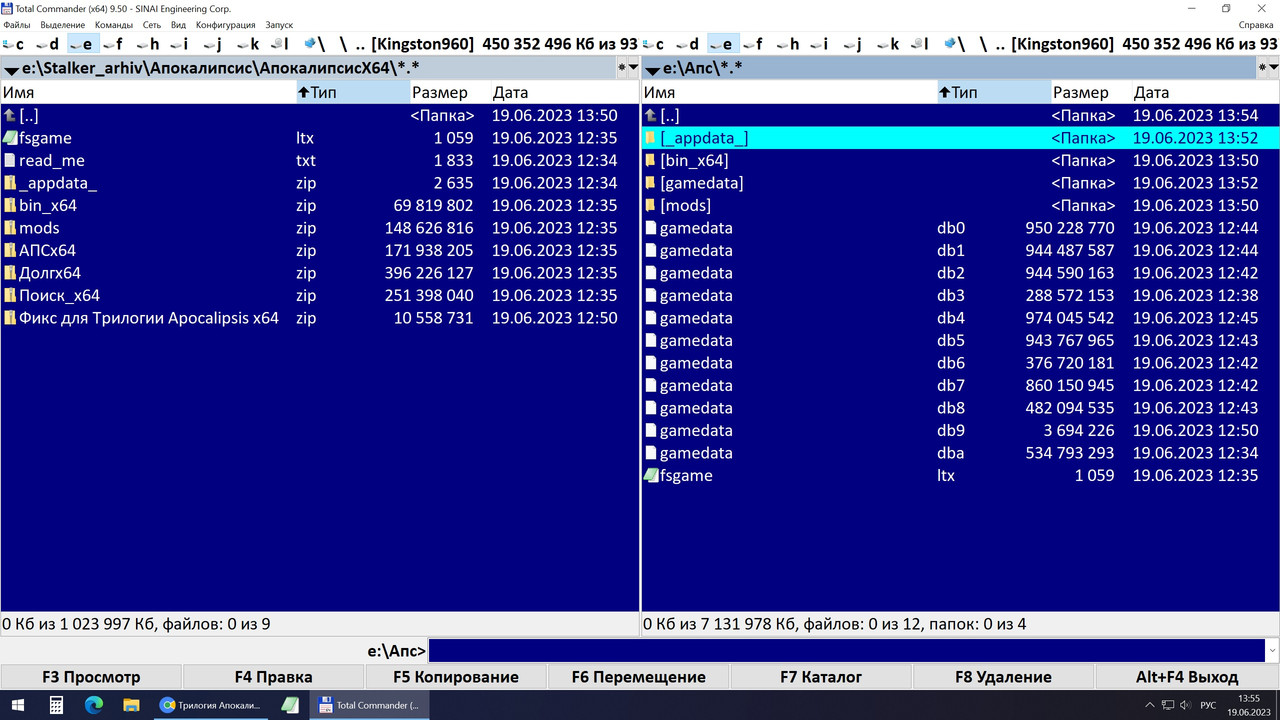The height and width of the screenshot is (720, 1280).
Task: Open left panel drive list triangle
Action: [x=11, y=70]
